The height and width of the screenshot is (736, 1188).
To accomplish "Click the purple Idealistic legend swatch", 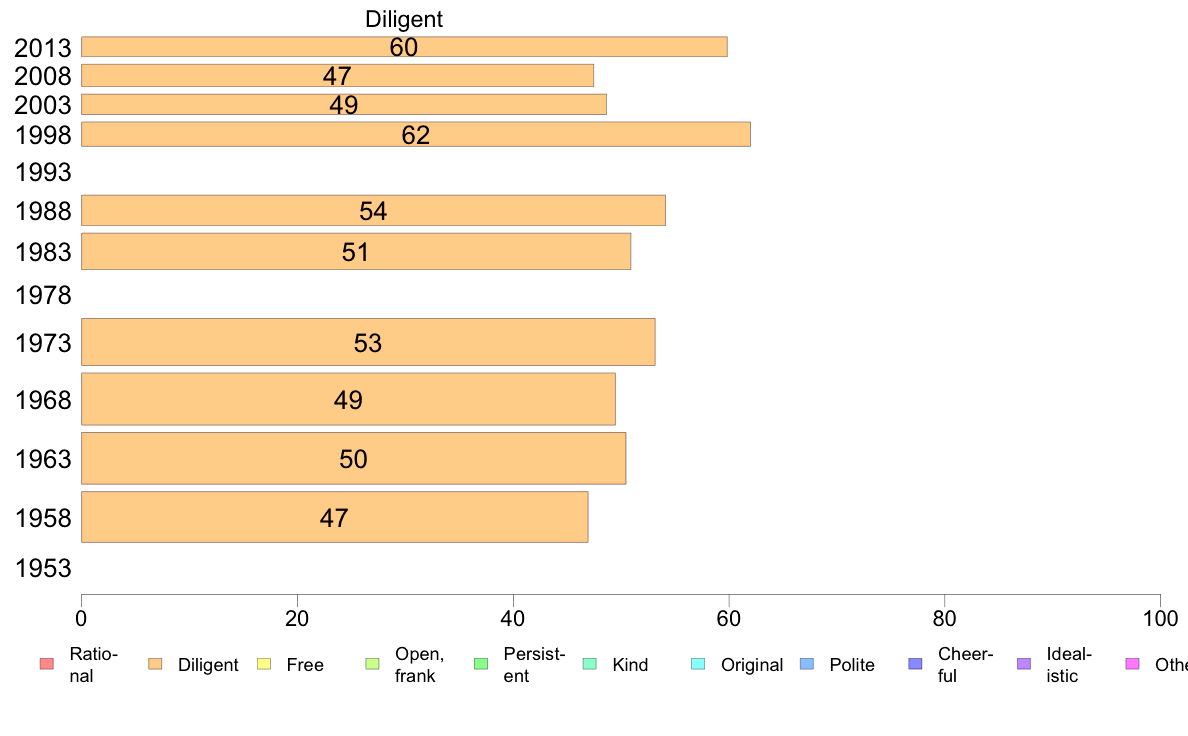I will (1024, 664).
